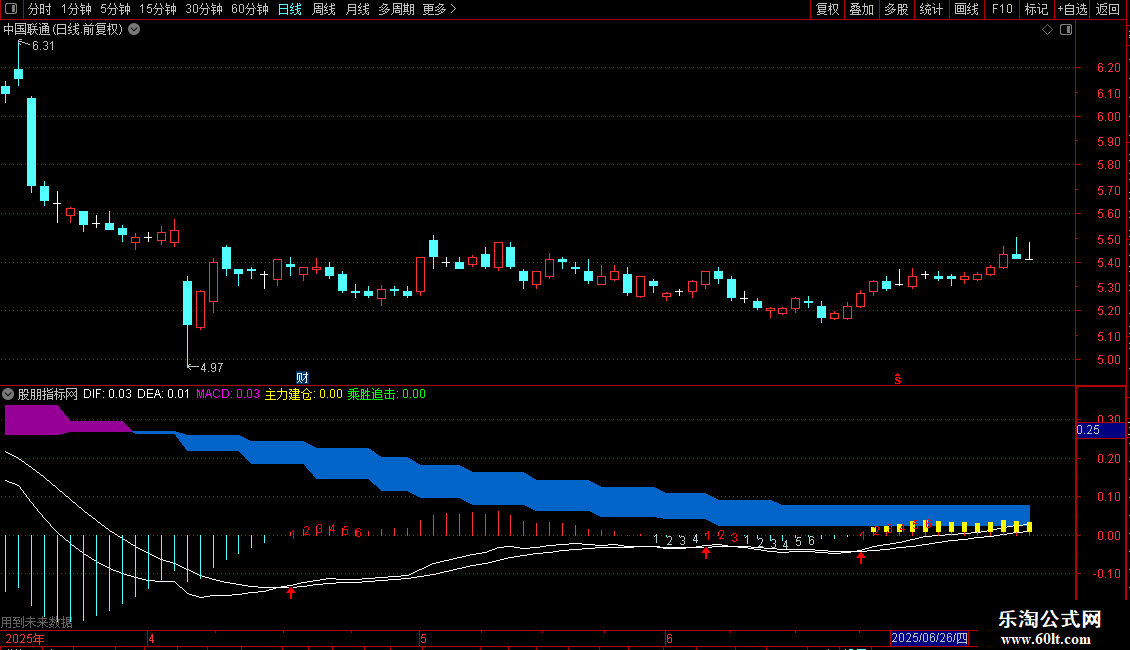Image resolution: width=1130 pixels, height=650 pixels.
Task: Switch to 月线 monthly chart
Action: coord(357,9)
